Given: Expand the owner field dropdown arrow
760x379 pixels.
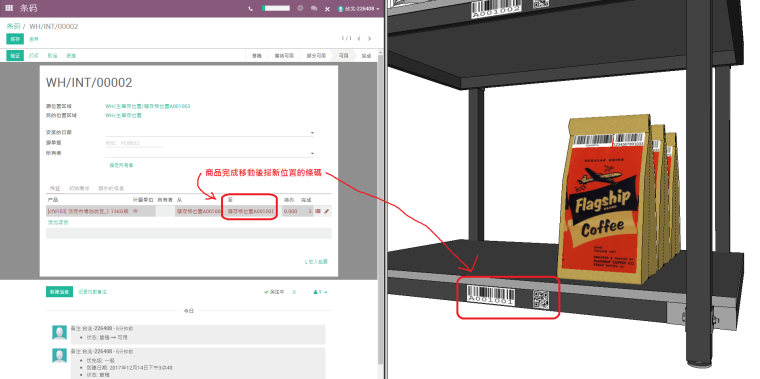Looking at the screenshot, I should [x=312, y=154].
